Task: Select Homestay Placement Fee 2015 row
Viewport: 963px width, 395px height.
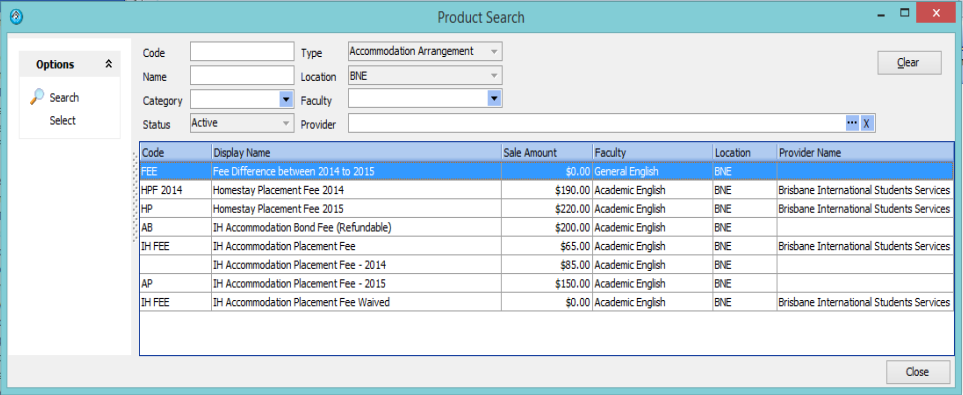Action: click(x=547, y=208)
